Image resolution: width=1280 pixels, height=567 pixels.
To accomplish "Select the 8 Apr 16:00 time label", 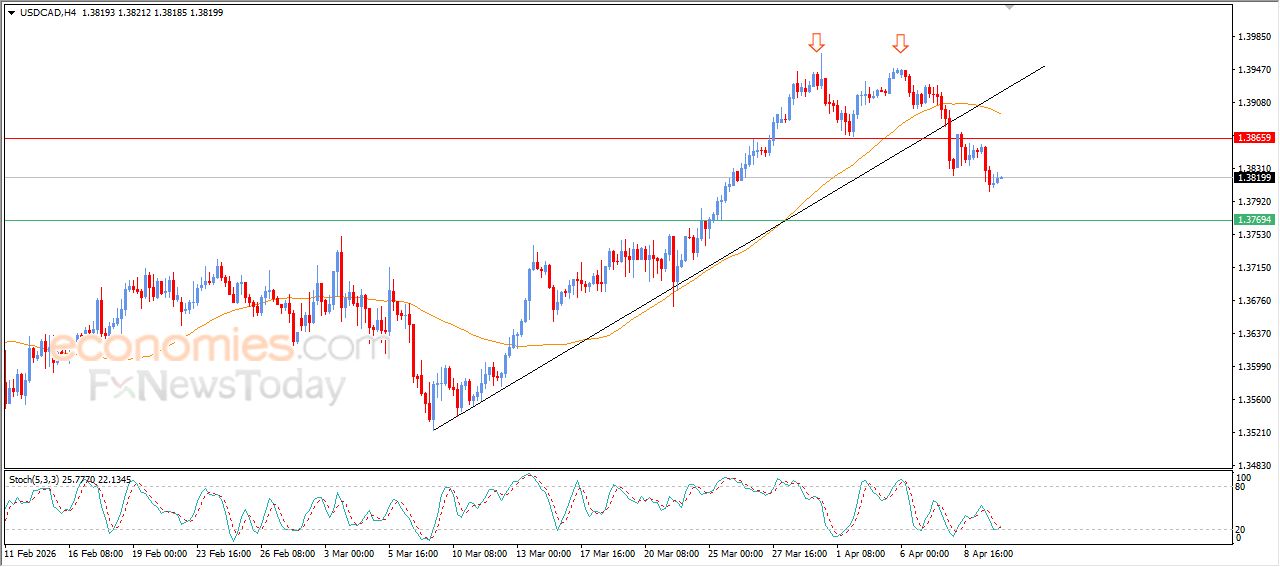I will pos(990,552).
